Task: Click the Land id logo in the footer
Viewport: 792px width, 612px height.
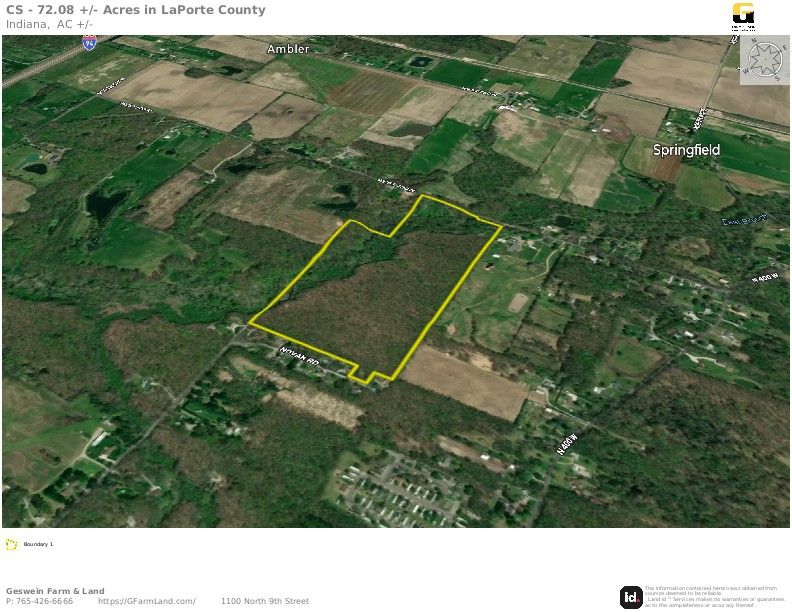Action: [x=630, y=597]
